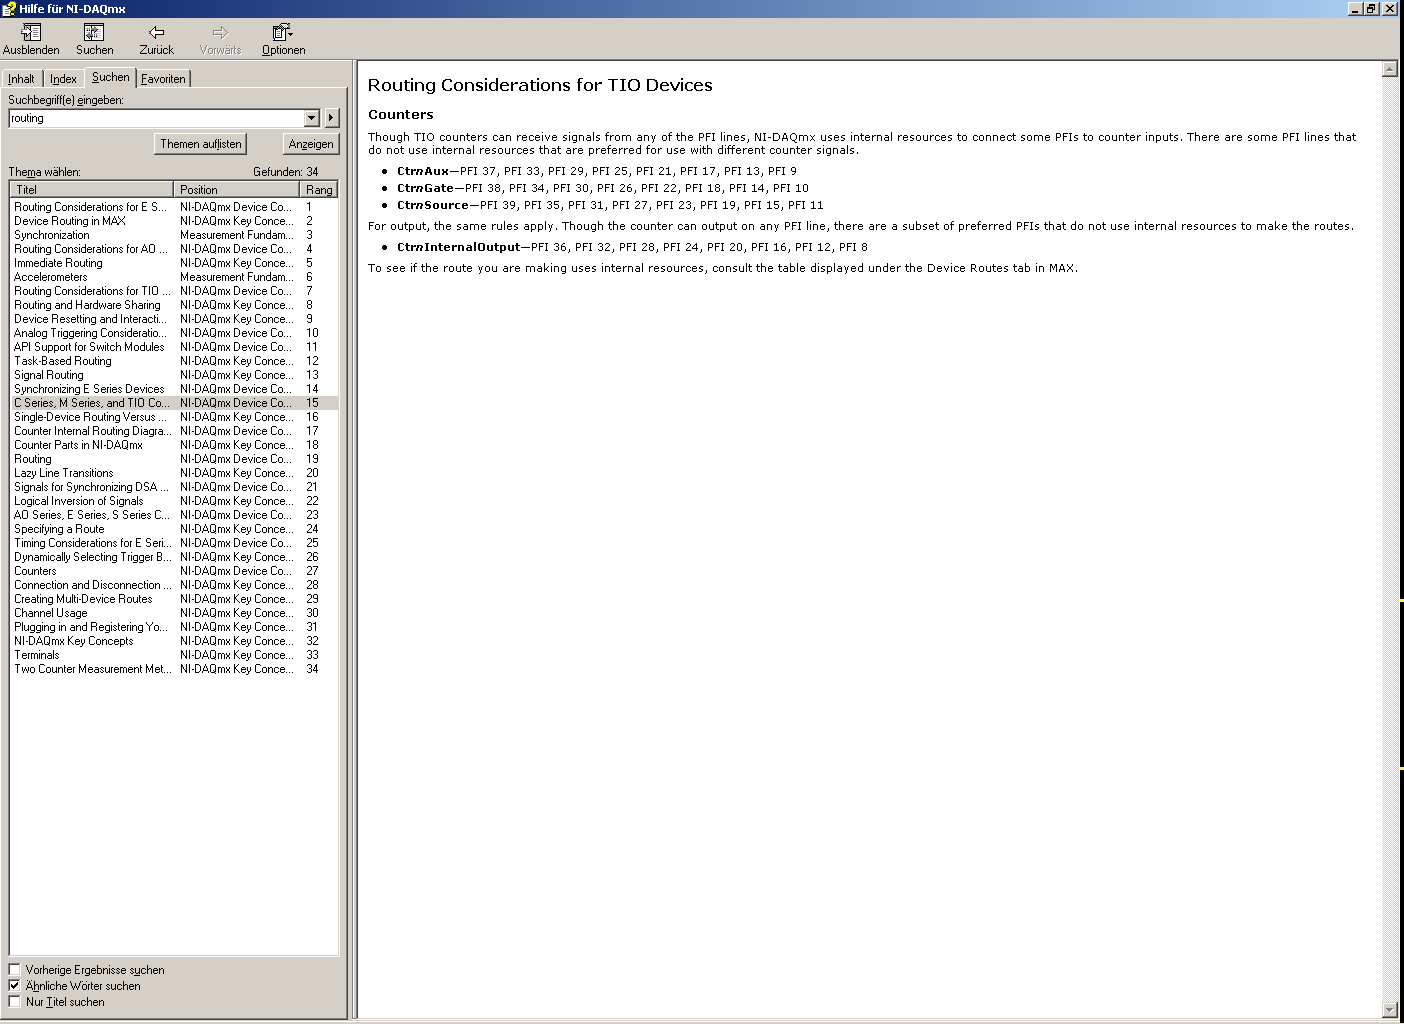1404x1024 pixels.
Task: Select the 'Specifying a Route' result
Action: coord(174,529)
